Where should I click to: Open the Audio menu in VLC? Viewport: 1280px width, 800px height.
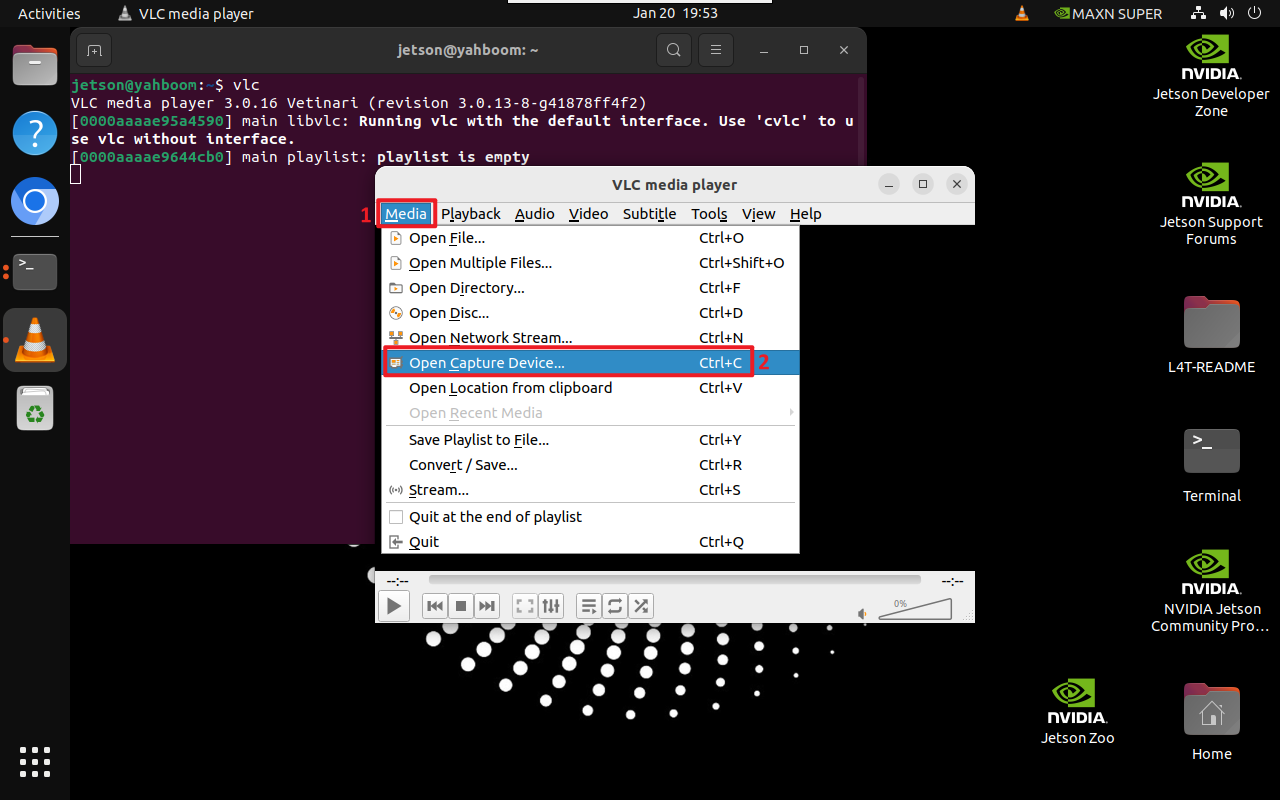(535, 213)
